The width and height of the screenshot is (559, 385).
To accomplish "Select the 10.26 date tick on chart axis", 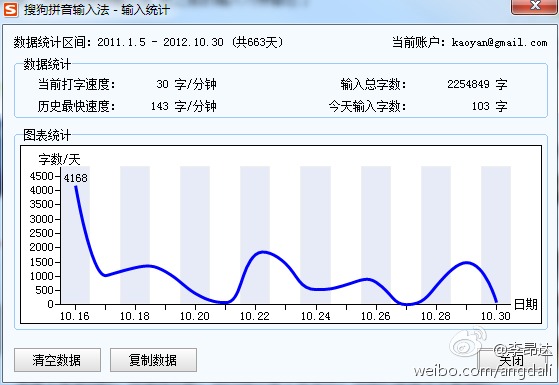I will click(x=375, y=316).
